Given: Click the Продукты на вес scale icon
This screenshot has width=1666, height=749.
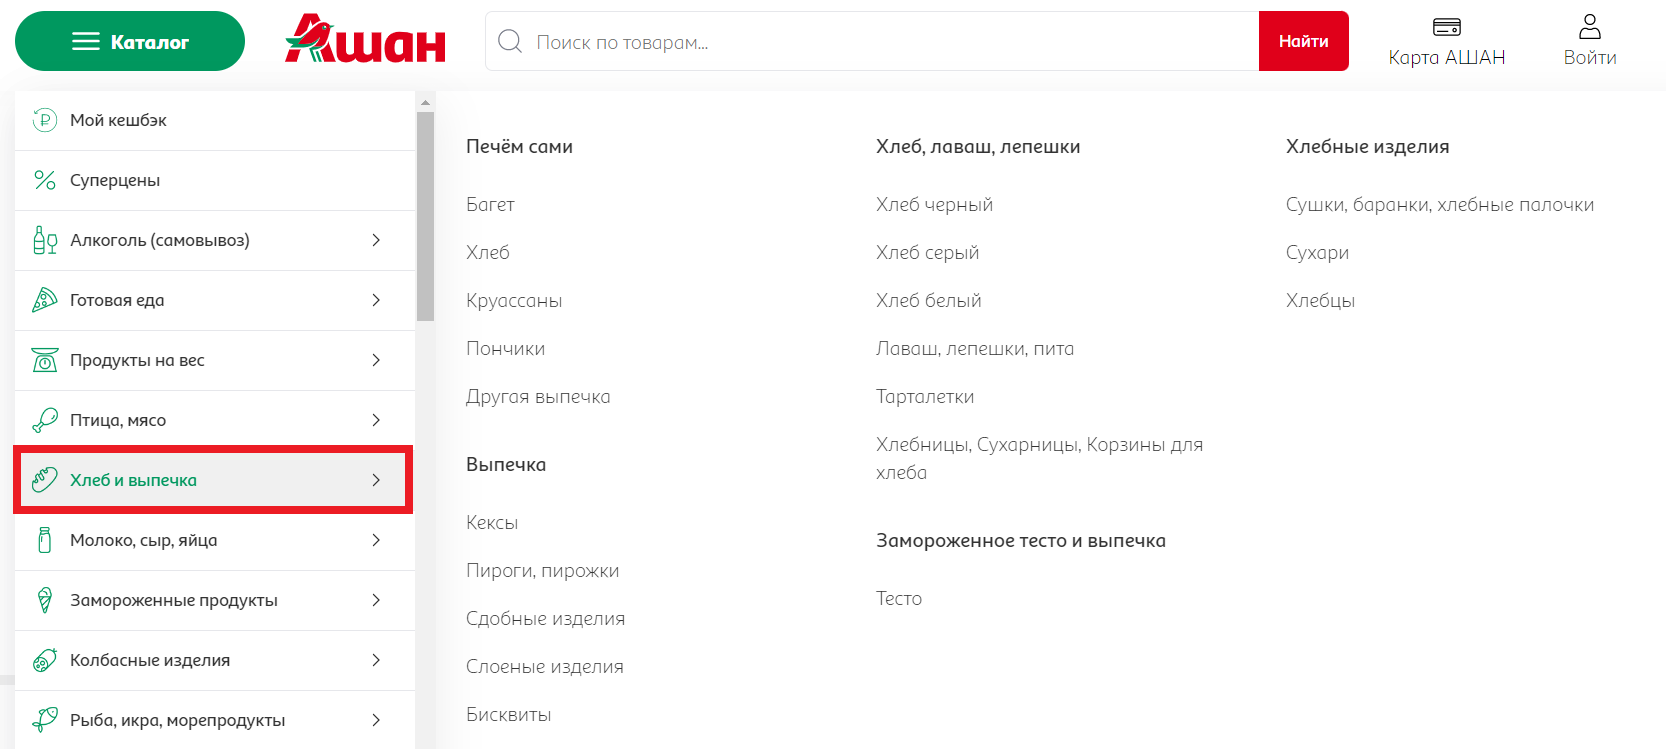Looking at the screenshot, I should pos(45,360).
